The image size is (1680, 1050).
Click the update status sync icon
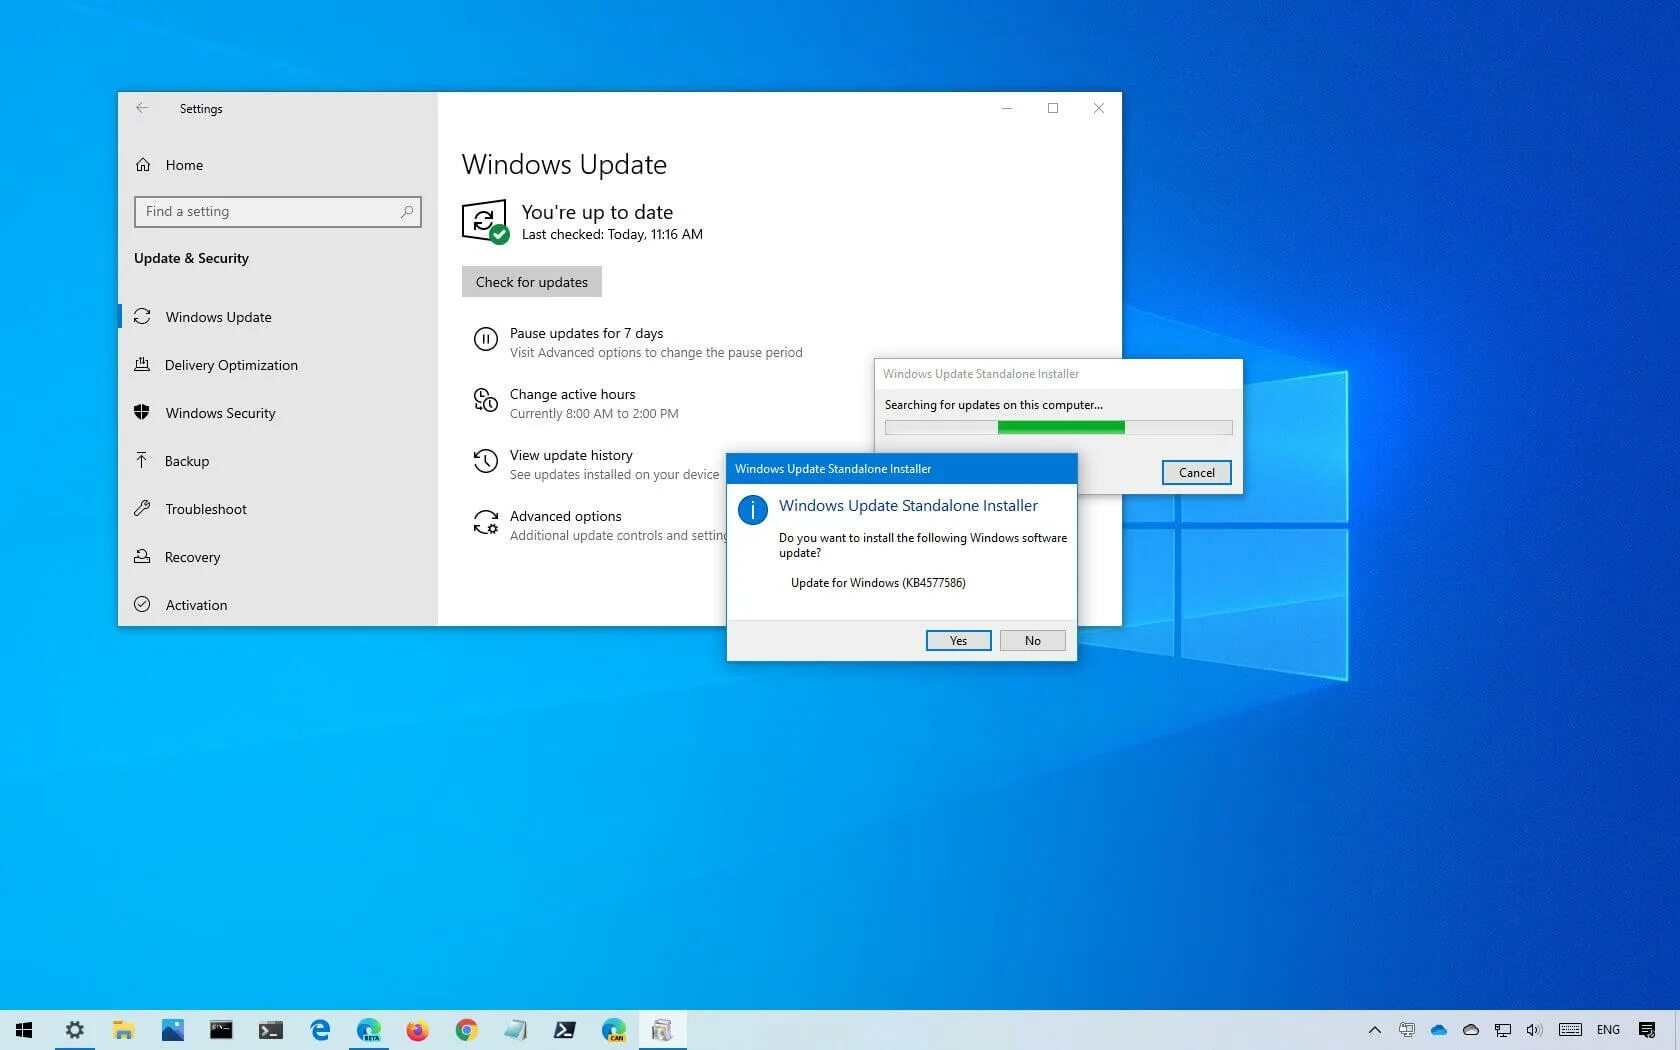tap(485, 221)
